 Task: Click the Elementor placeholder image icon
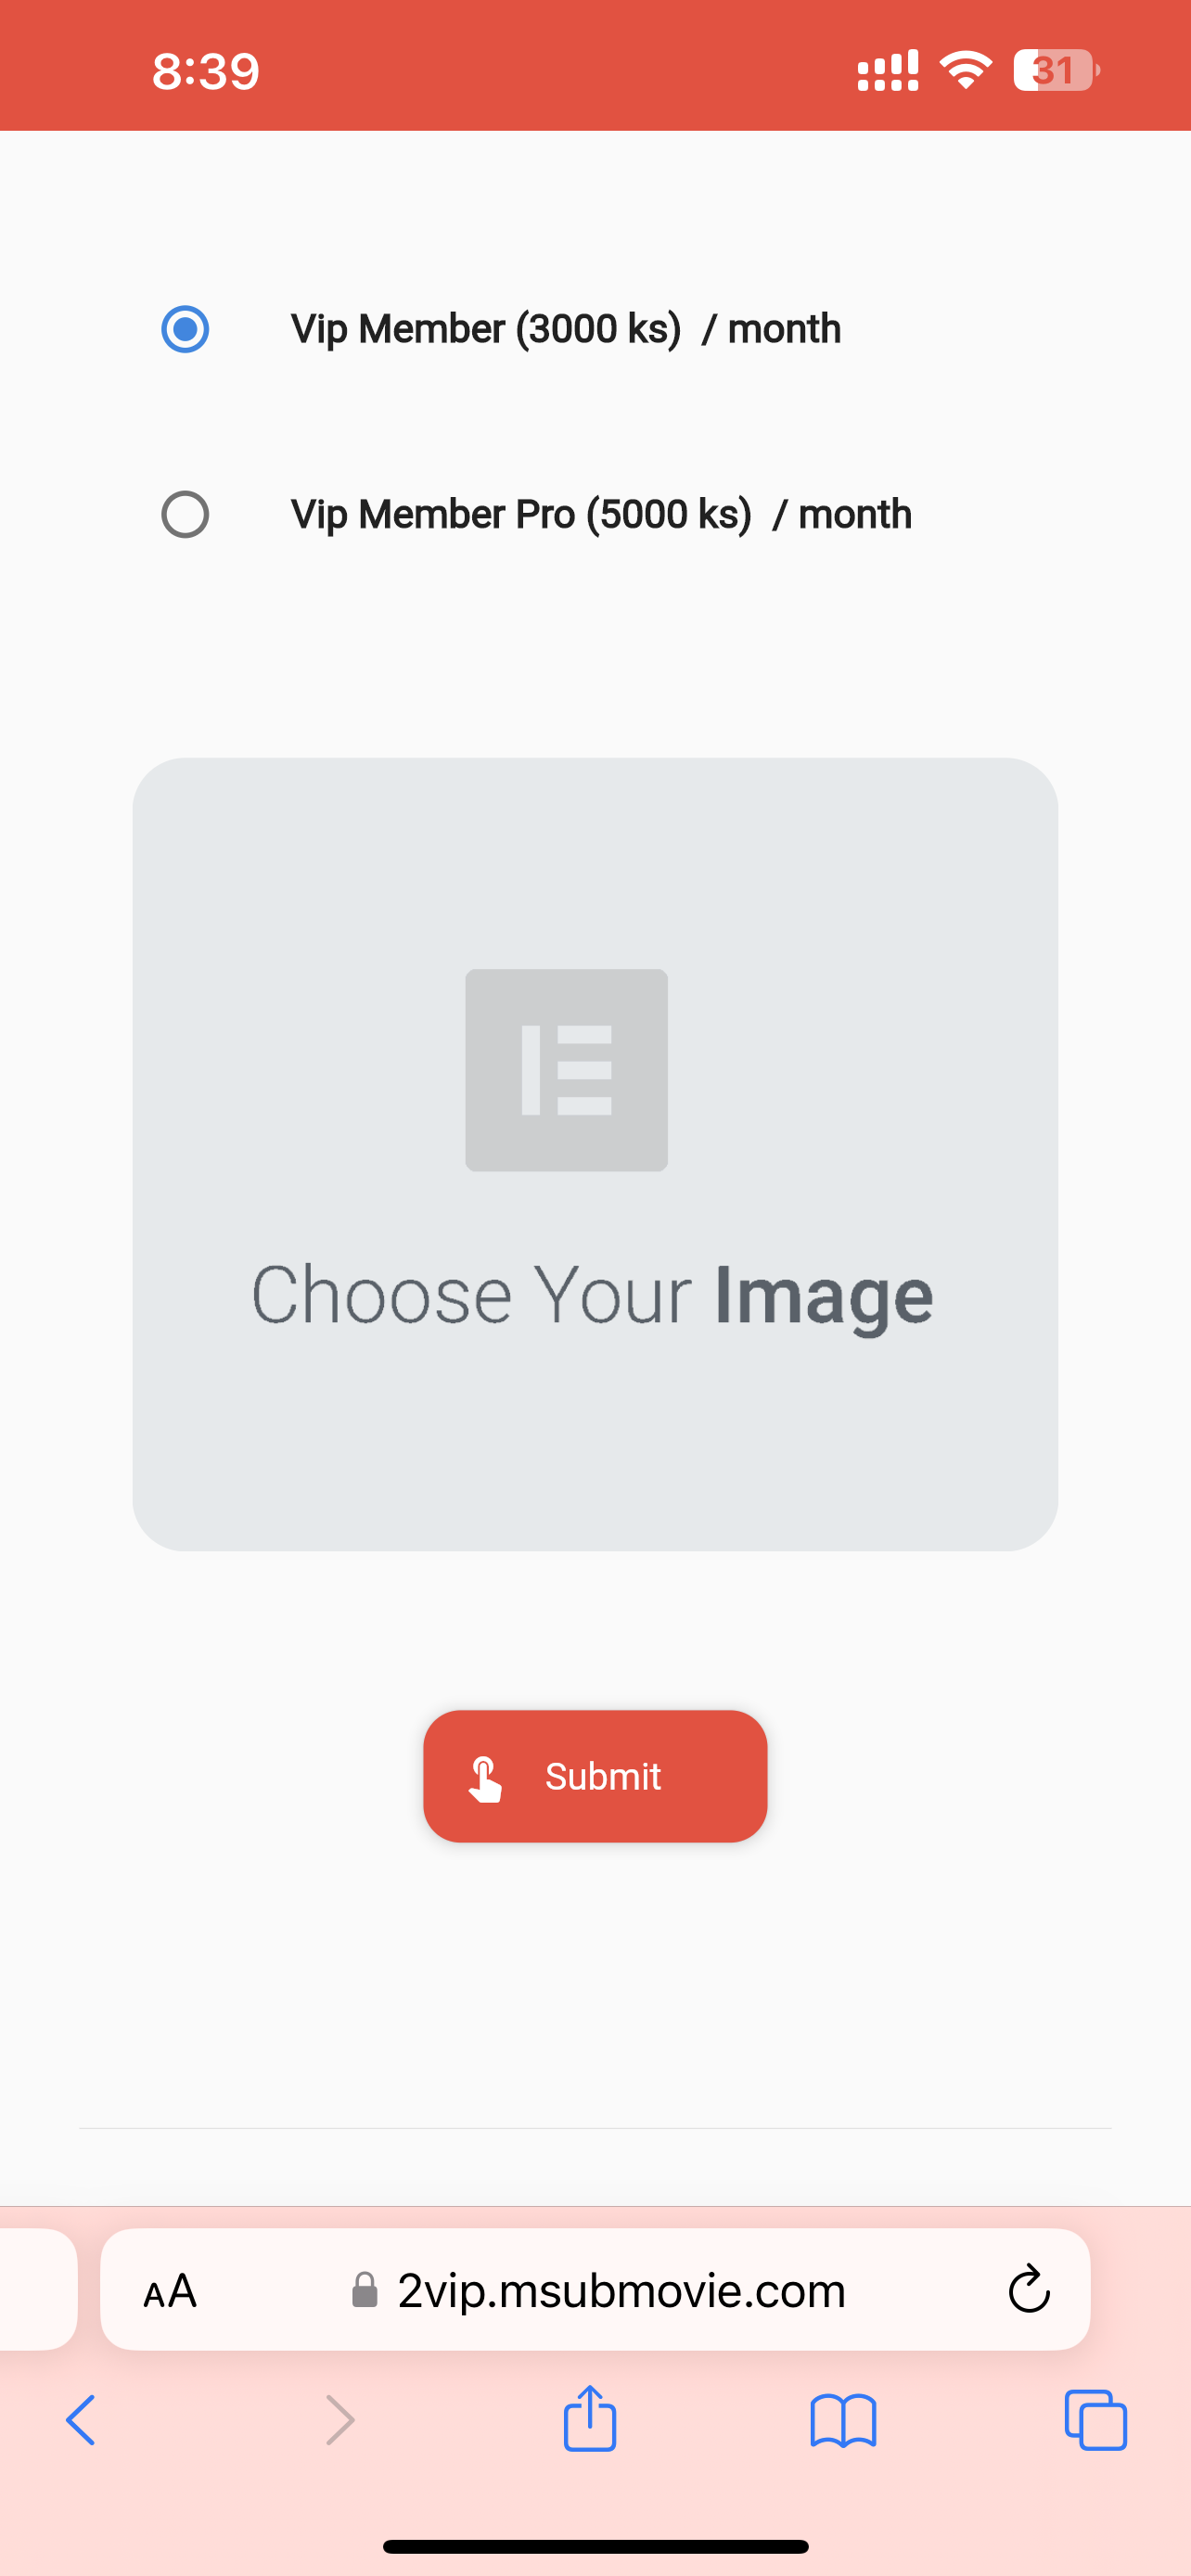(x=566, y=1070)
